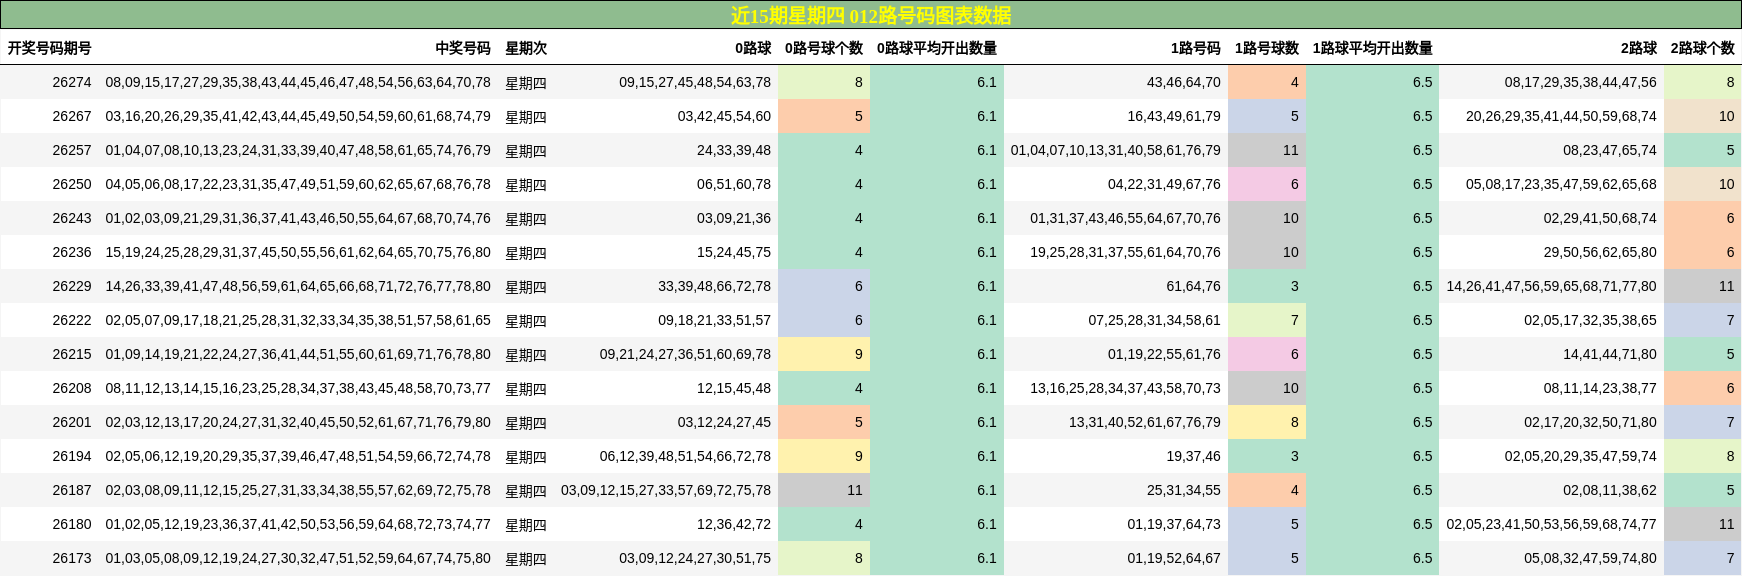The height and width of the screenshot is (576, 1742).
Task: Select period number 26173
Action: pyautogui.click(x=72, y=558)
